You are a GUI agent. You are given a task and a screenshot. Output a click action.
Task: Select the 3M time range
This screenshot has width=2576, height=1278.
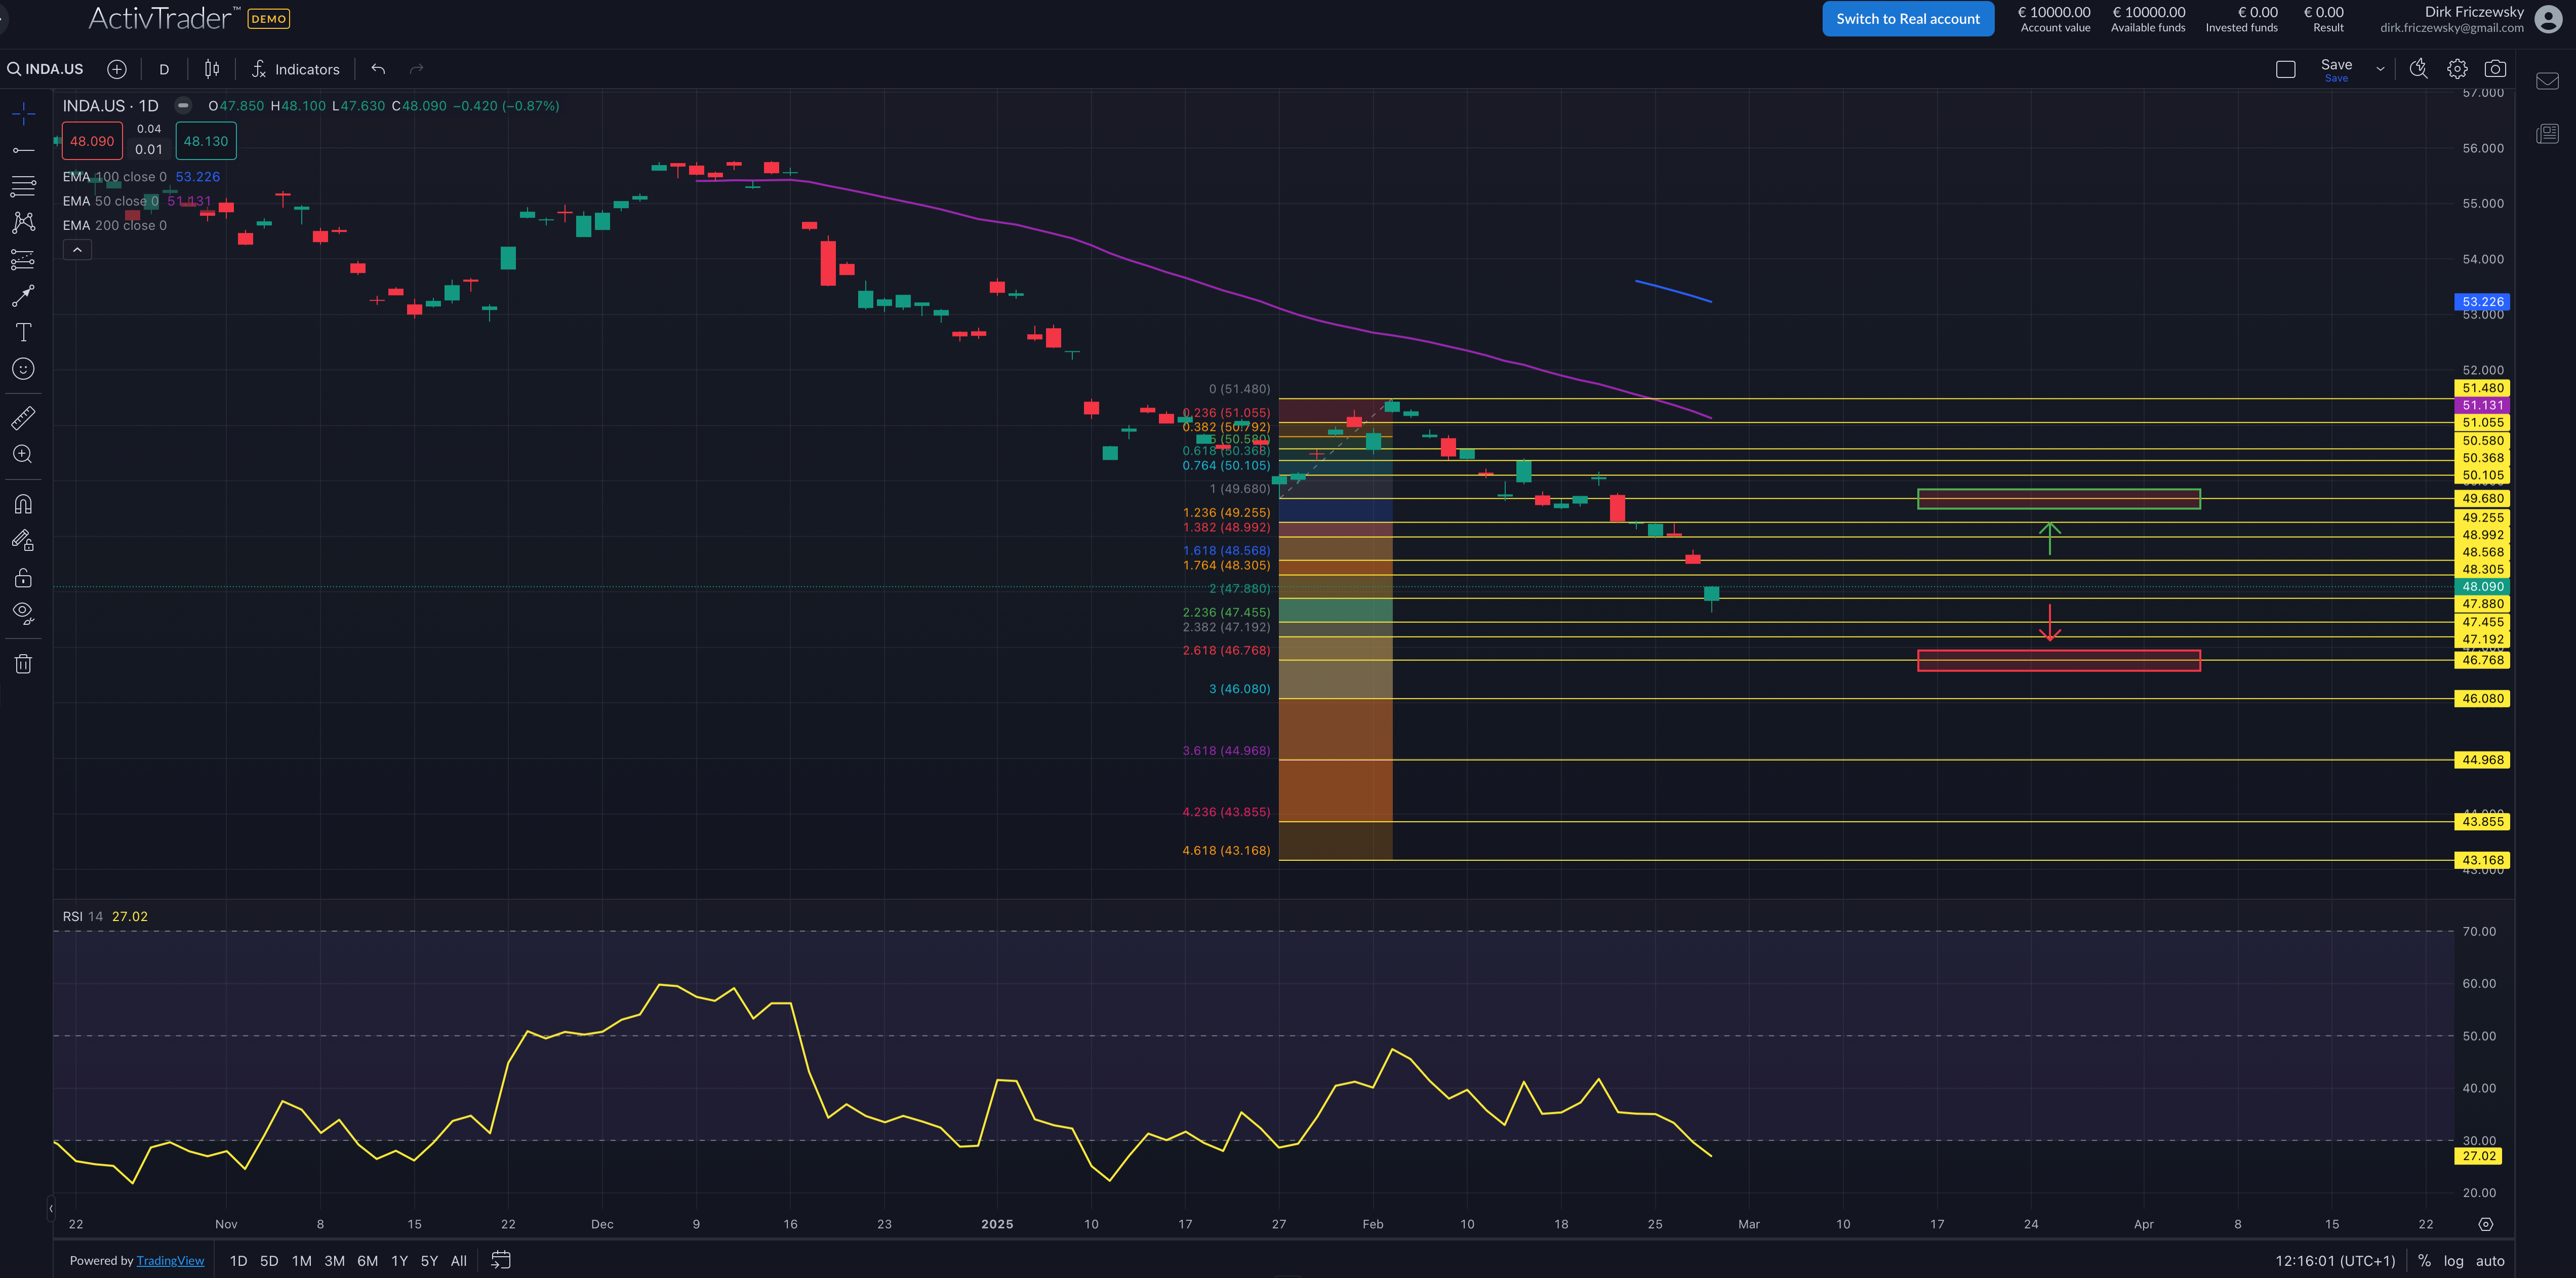[334, 1261]
